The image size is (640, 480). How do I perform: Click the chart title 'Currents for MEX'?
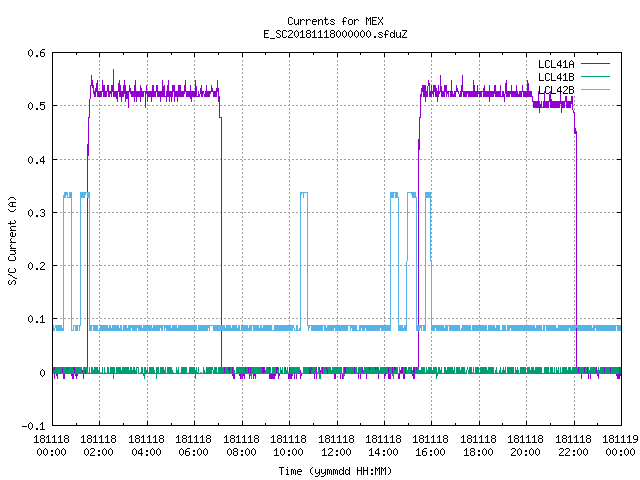pos(335,21)
